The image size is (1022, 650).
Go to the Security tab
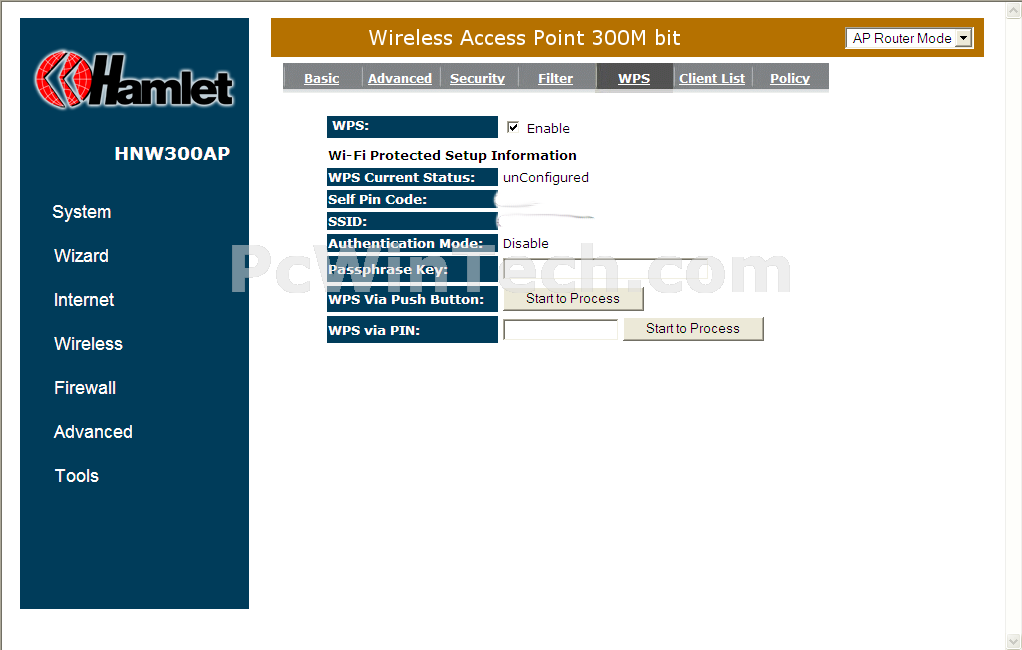click(477, 78)
